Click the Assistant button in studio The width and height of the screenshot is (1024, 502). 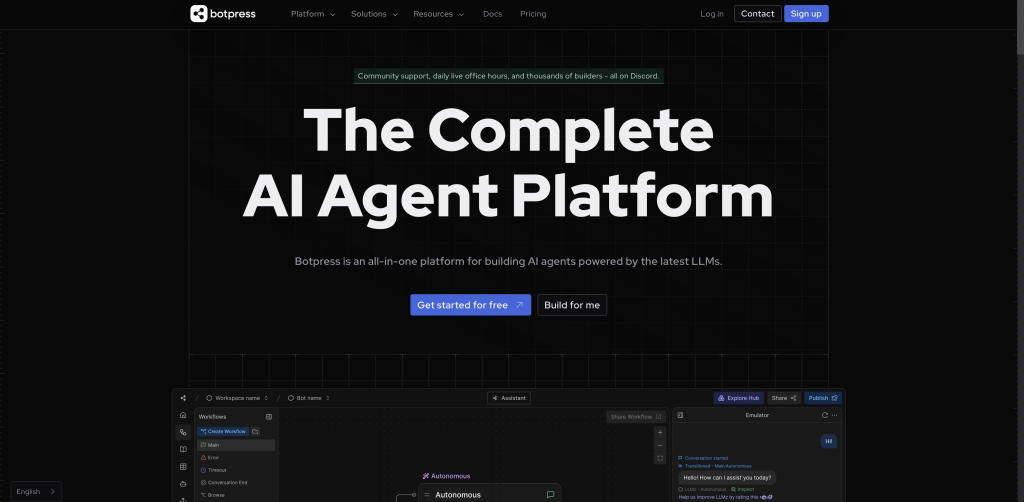(509, 398)
